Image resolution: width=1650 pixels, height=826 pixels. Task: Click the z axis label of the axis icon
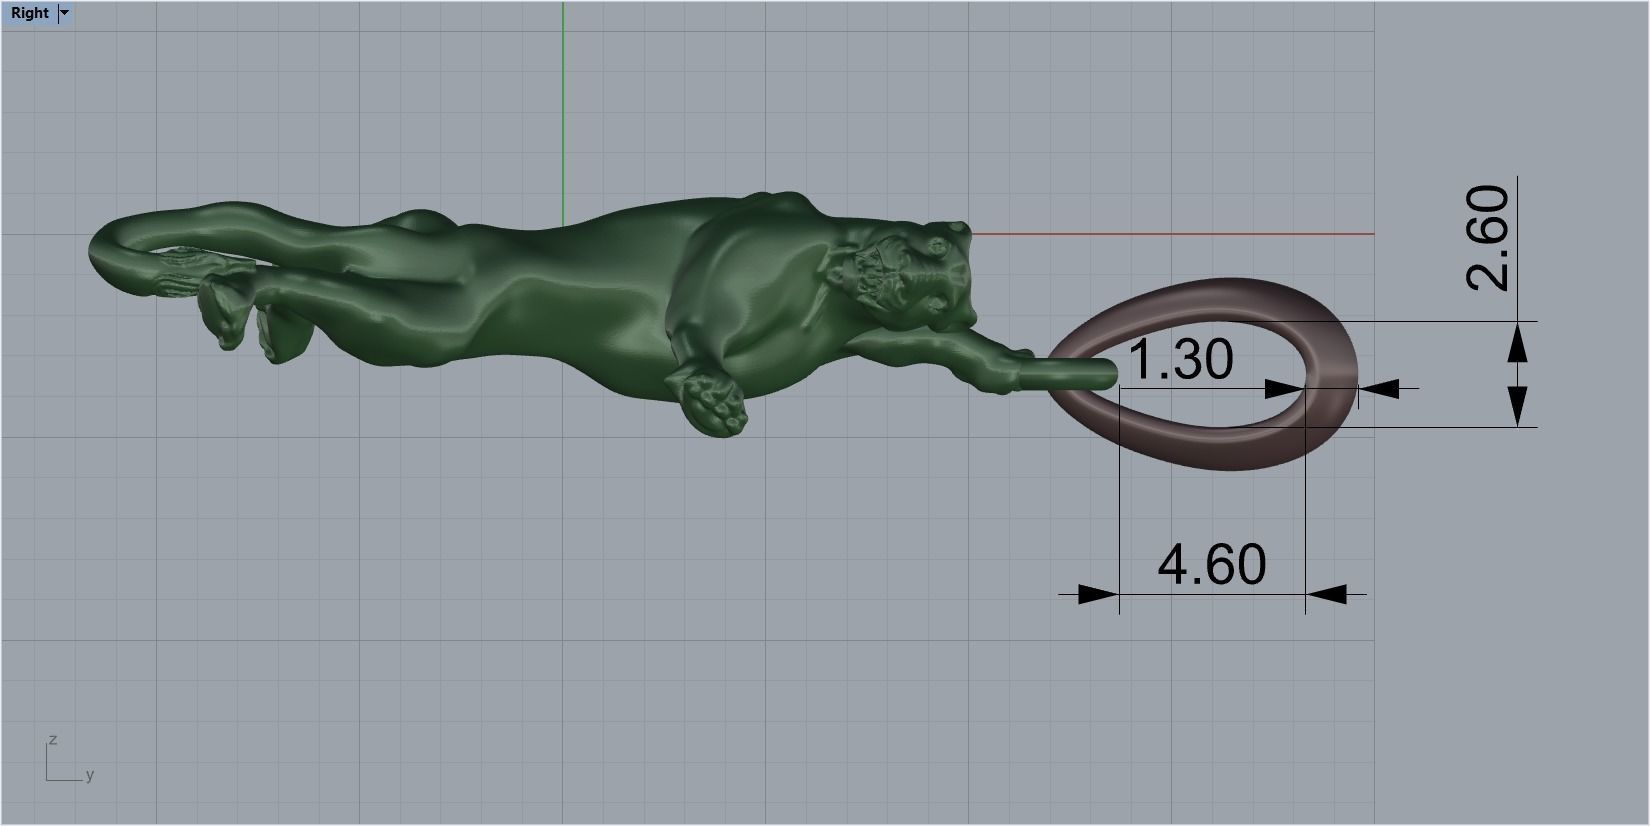coord(53,740)
